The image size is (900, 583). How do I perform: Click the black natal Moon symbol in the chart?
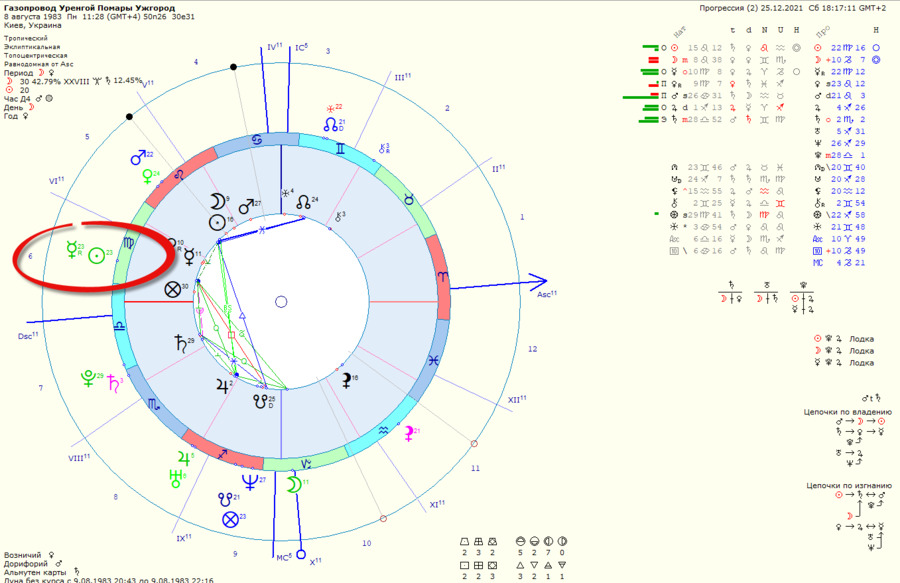click(214, 199)
